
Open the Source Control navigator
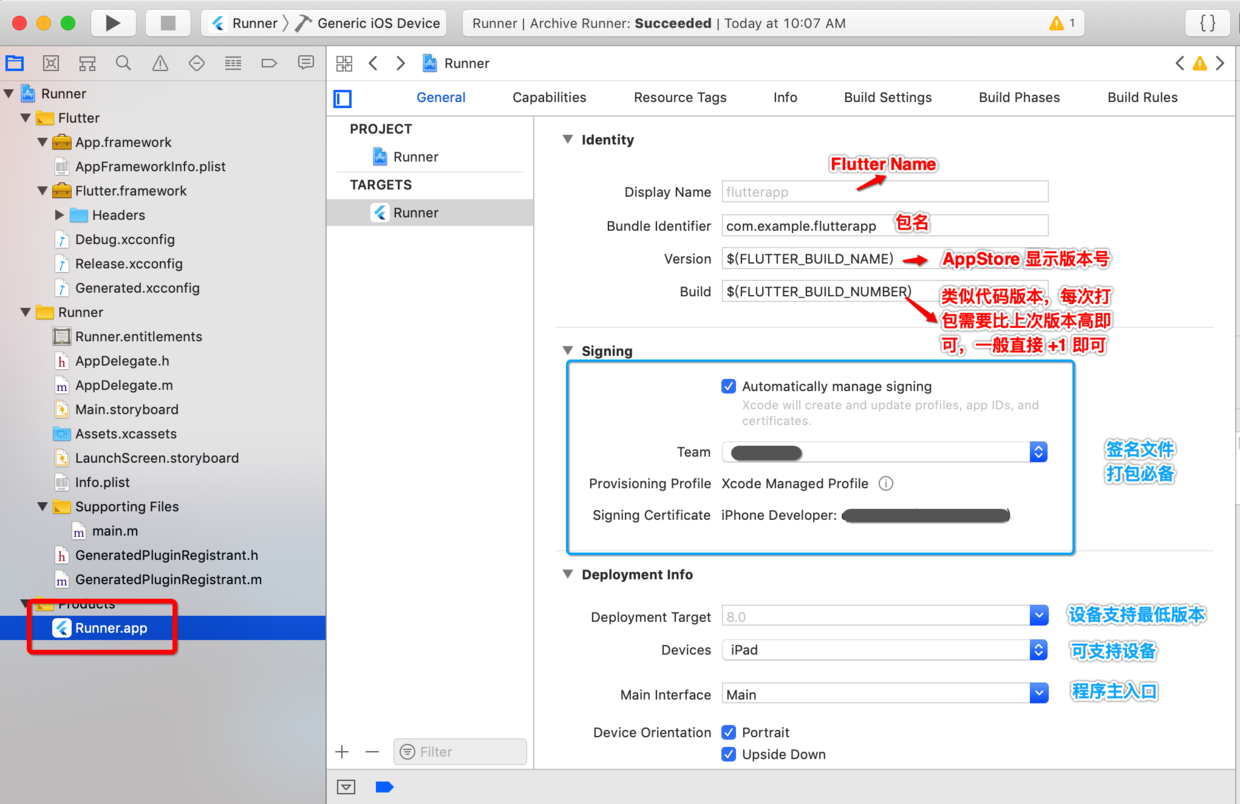(x=51, y=63)
